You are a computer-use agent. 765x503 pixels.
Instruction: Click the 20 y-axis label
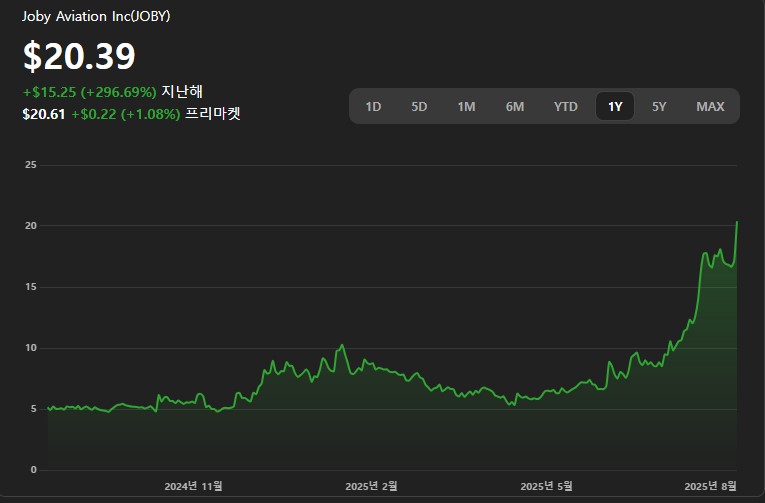point(31,225)
